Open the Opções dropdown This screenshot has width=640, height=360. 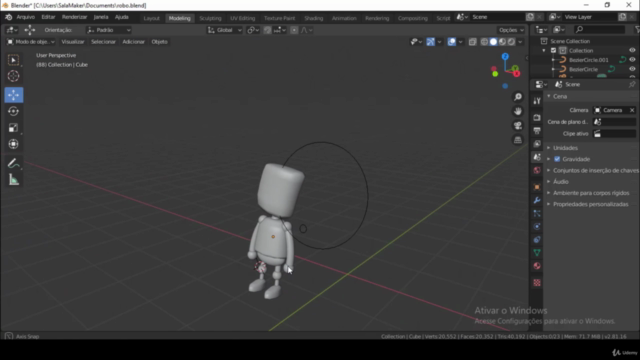(511, 30)
